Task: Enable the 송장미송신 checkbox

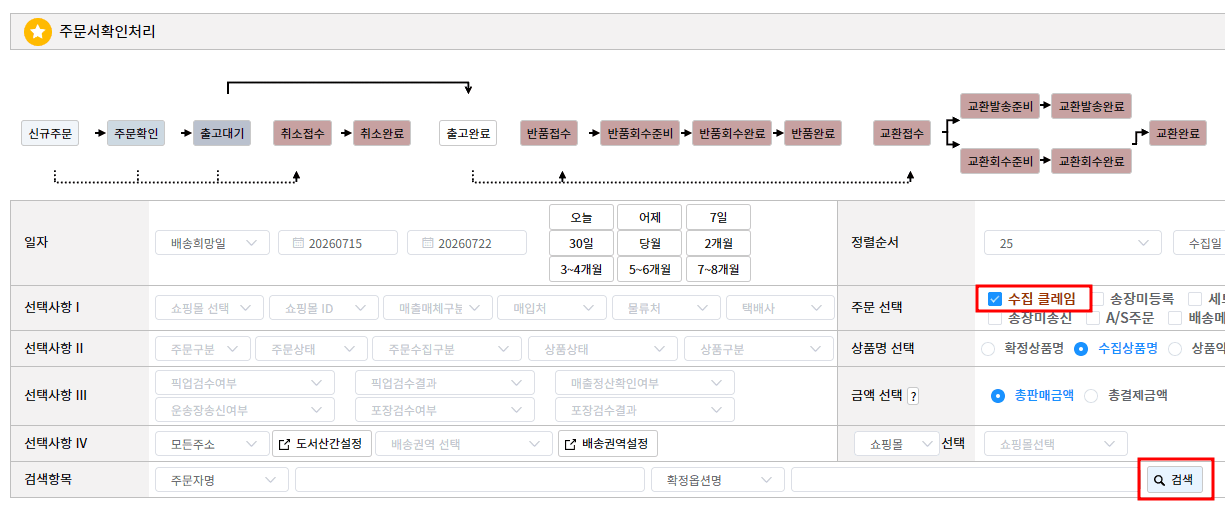Action: [995, 318]
